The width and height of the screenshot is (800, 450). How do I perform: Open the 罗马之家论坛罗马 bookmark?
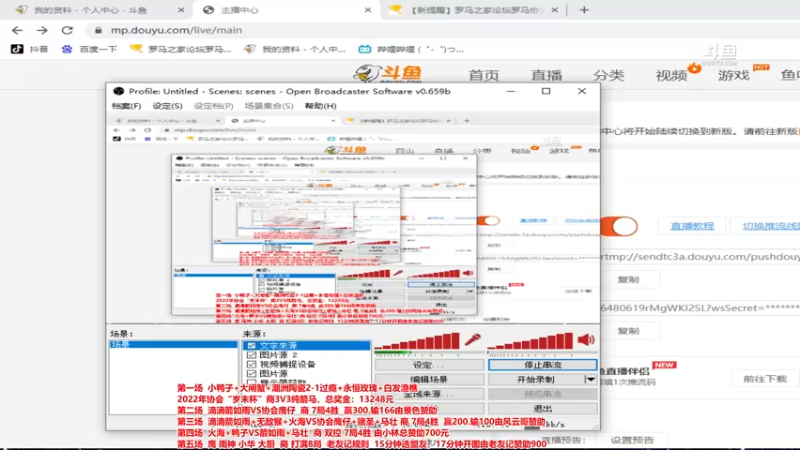180,49
